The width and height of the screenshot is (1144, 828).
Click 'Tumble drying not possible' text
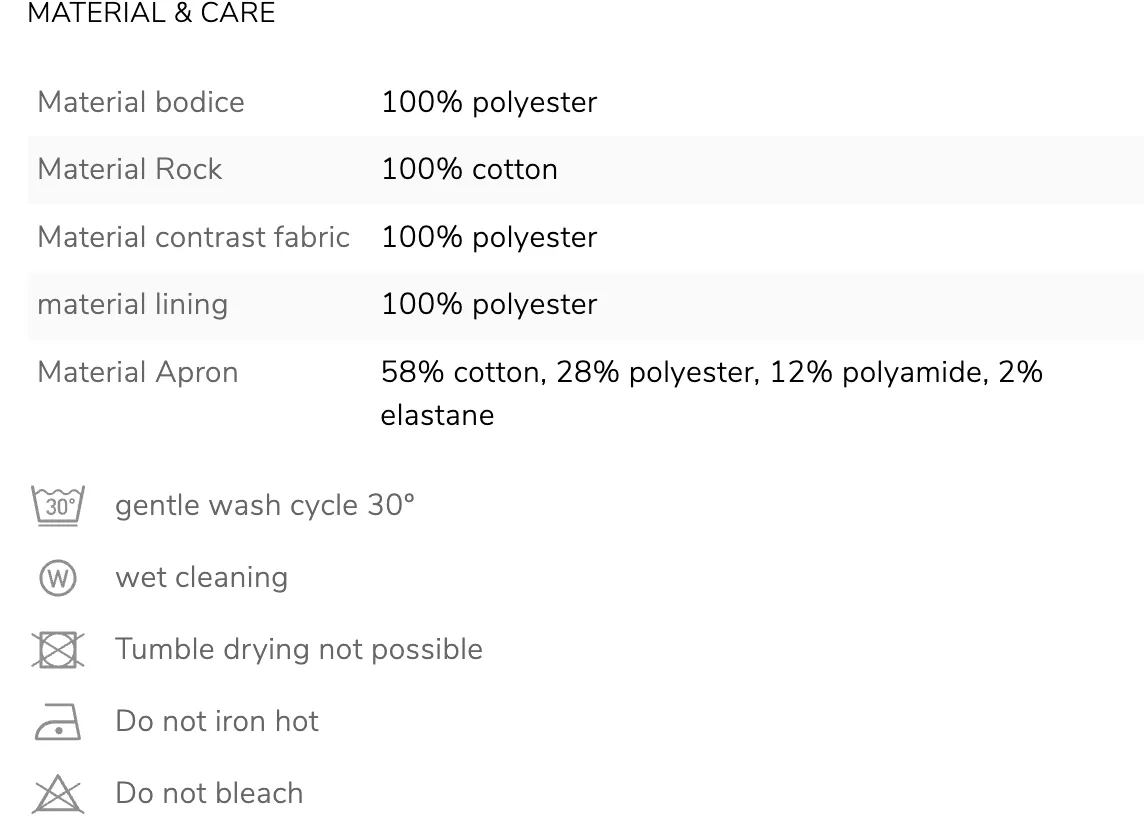299,649
